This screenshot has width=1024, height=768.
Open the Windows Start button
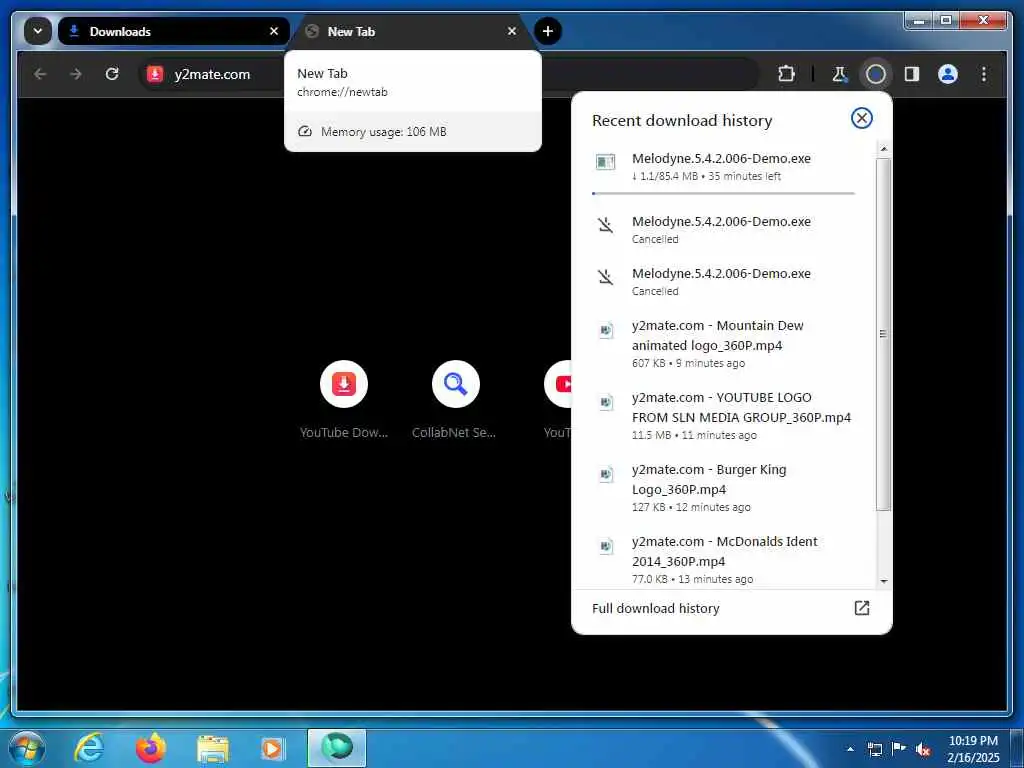[x=27, y=748]
